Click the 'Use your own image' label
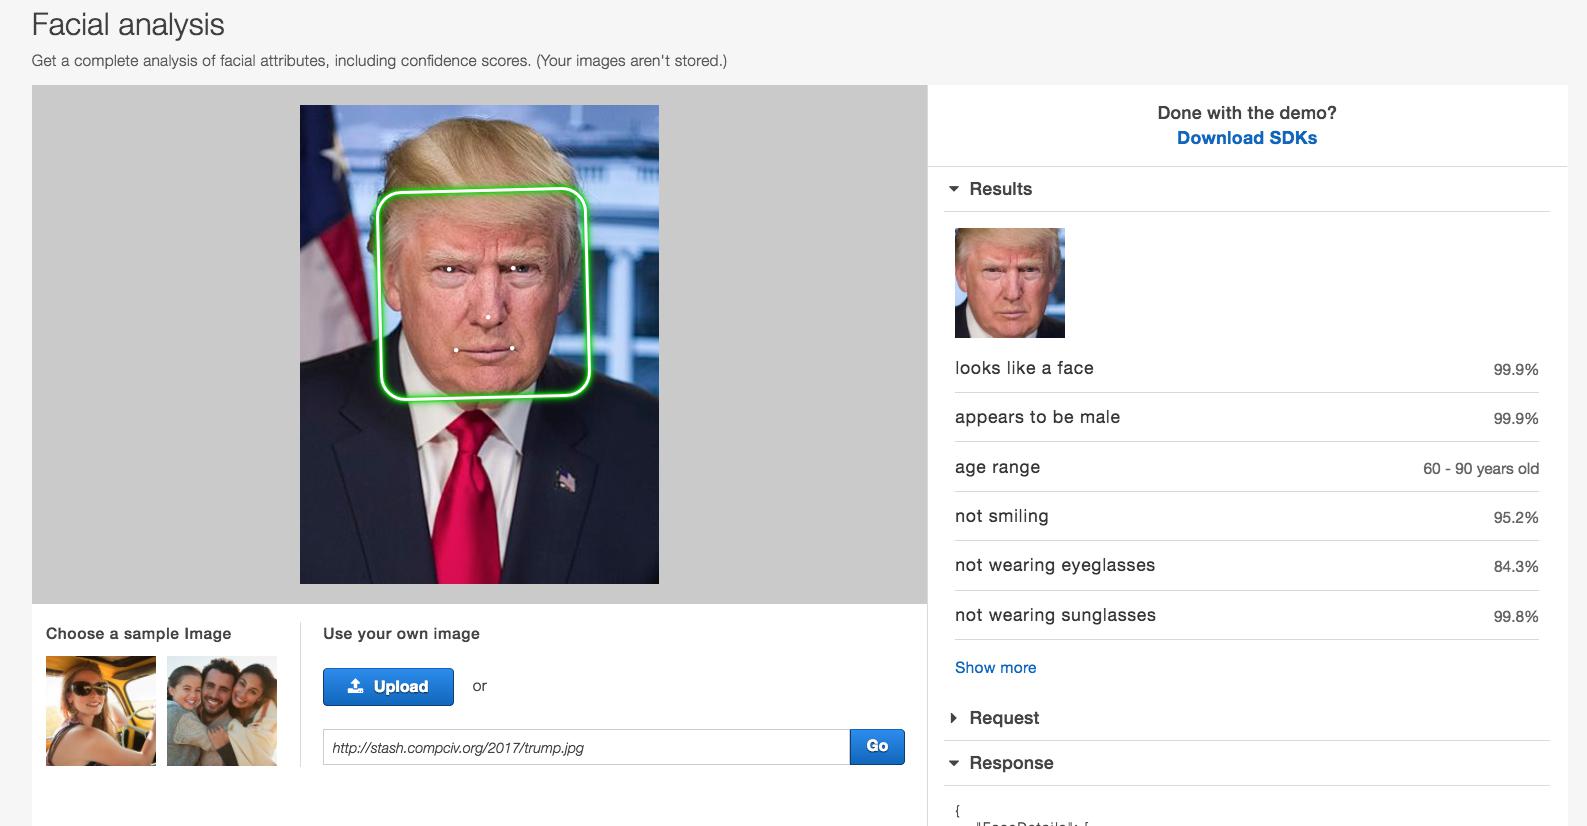1587x826 pixels. [401, 633]
